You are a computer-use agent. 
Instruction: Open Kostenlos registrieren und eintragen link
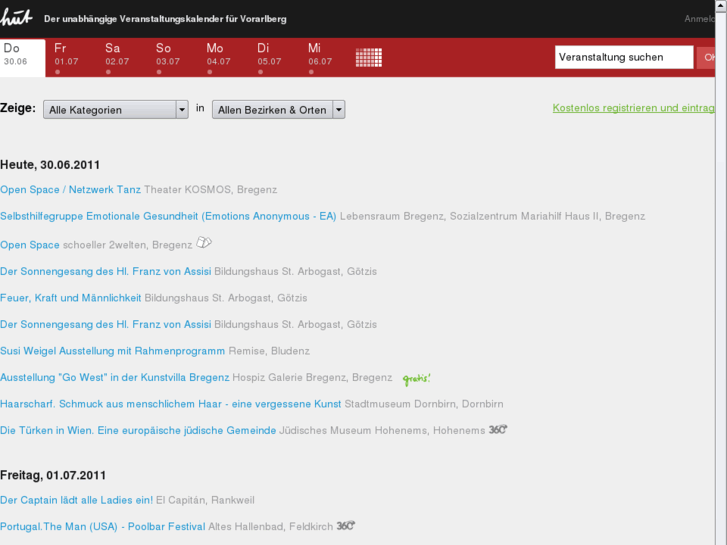click(x=633, y=108)
